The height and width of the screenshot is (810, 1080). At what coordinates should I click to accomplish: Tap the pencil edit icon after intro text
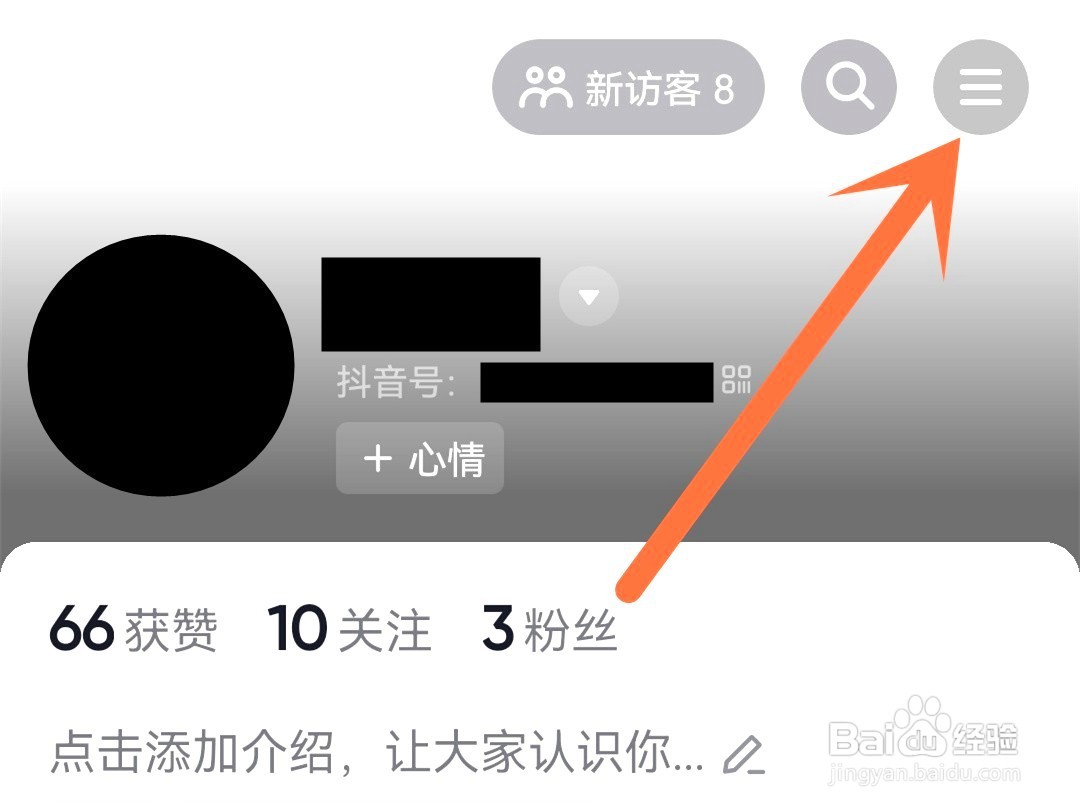[744, 754]
